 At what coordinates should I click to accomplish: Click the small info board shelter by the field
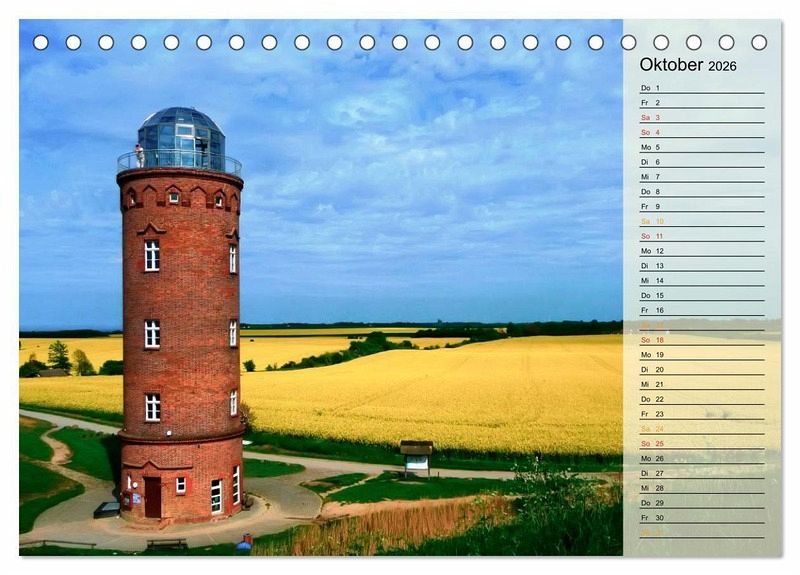(x=416, y=457)
